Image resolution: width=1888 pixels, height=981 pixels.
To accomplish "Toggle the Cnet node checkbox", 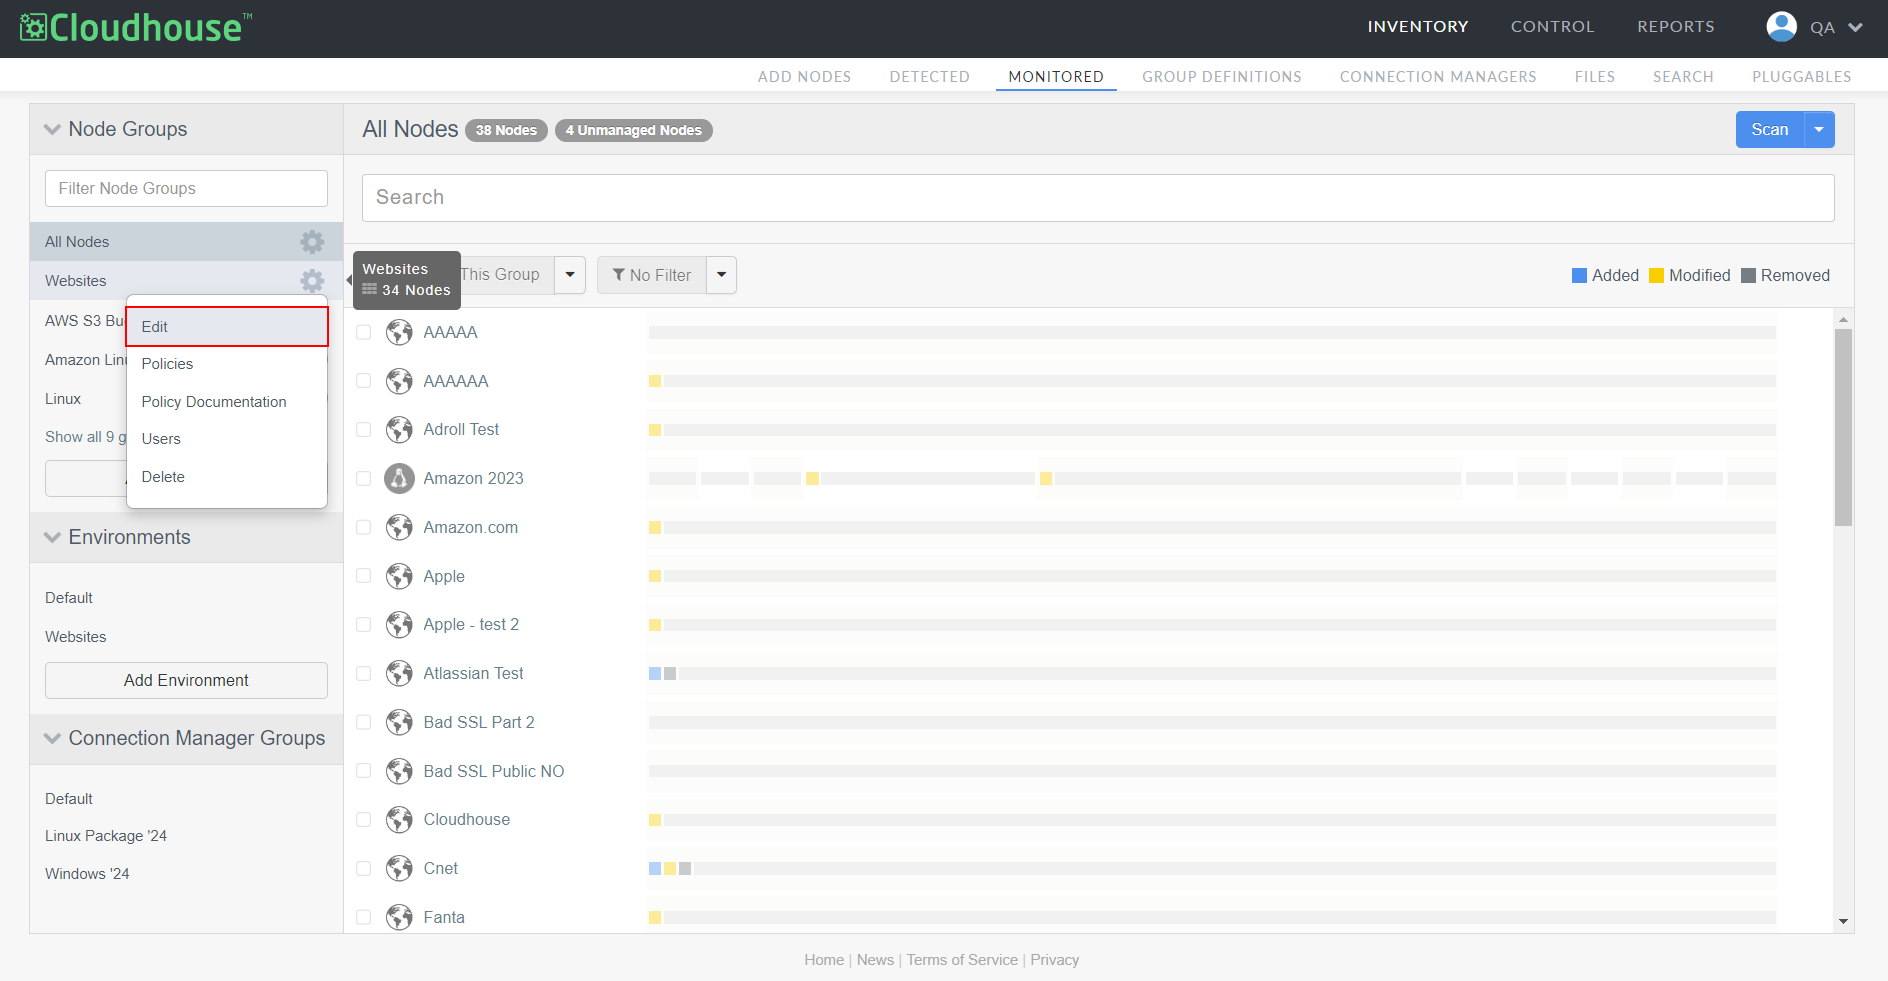I will pyautogui.click(x=364, y=868).
